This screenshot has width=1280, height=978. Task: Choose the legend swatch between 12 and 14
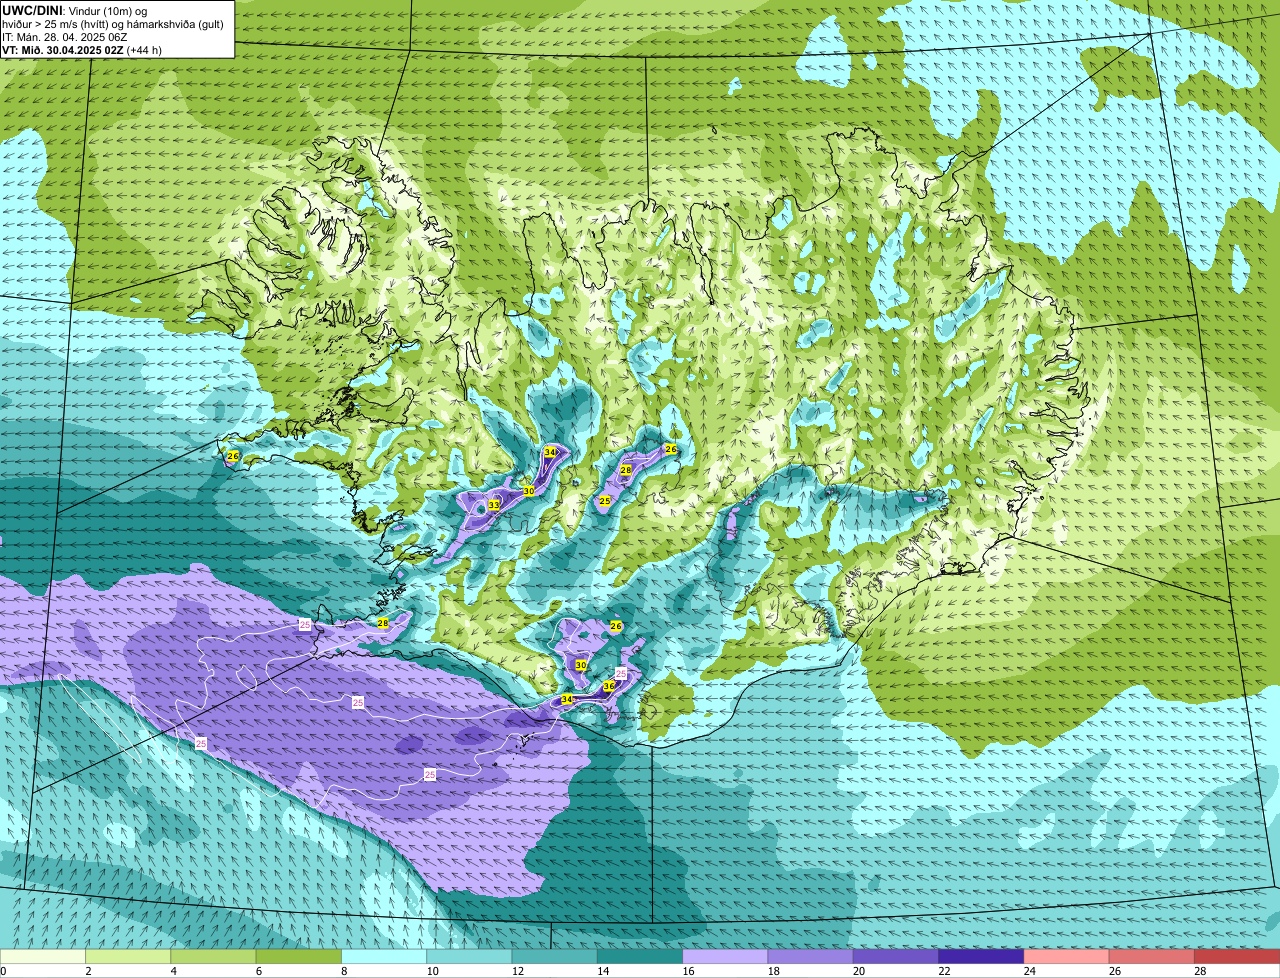555,957
